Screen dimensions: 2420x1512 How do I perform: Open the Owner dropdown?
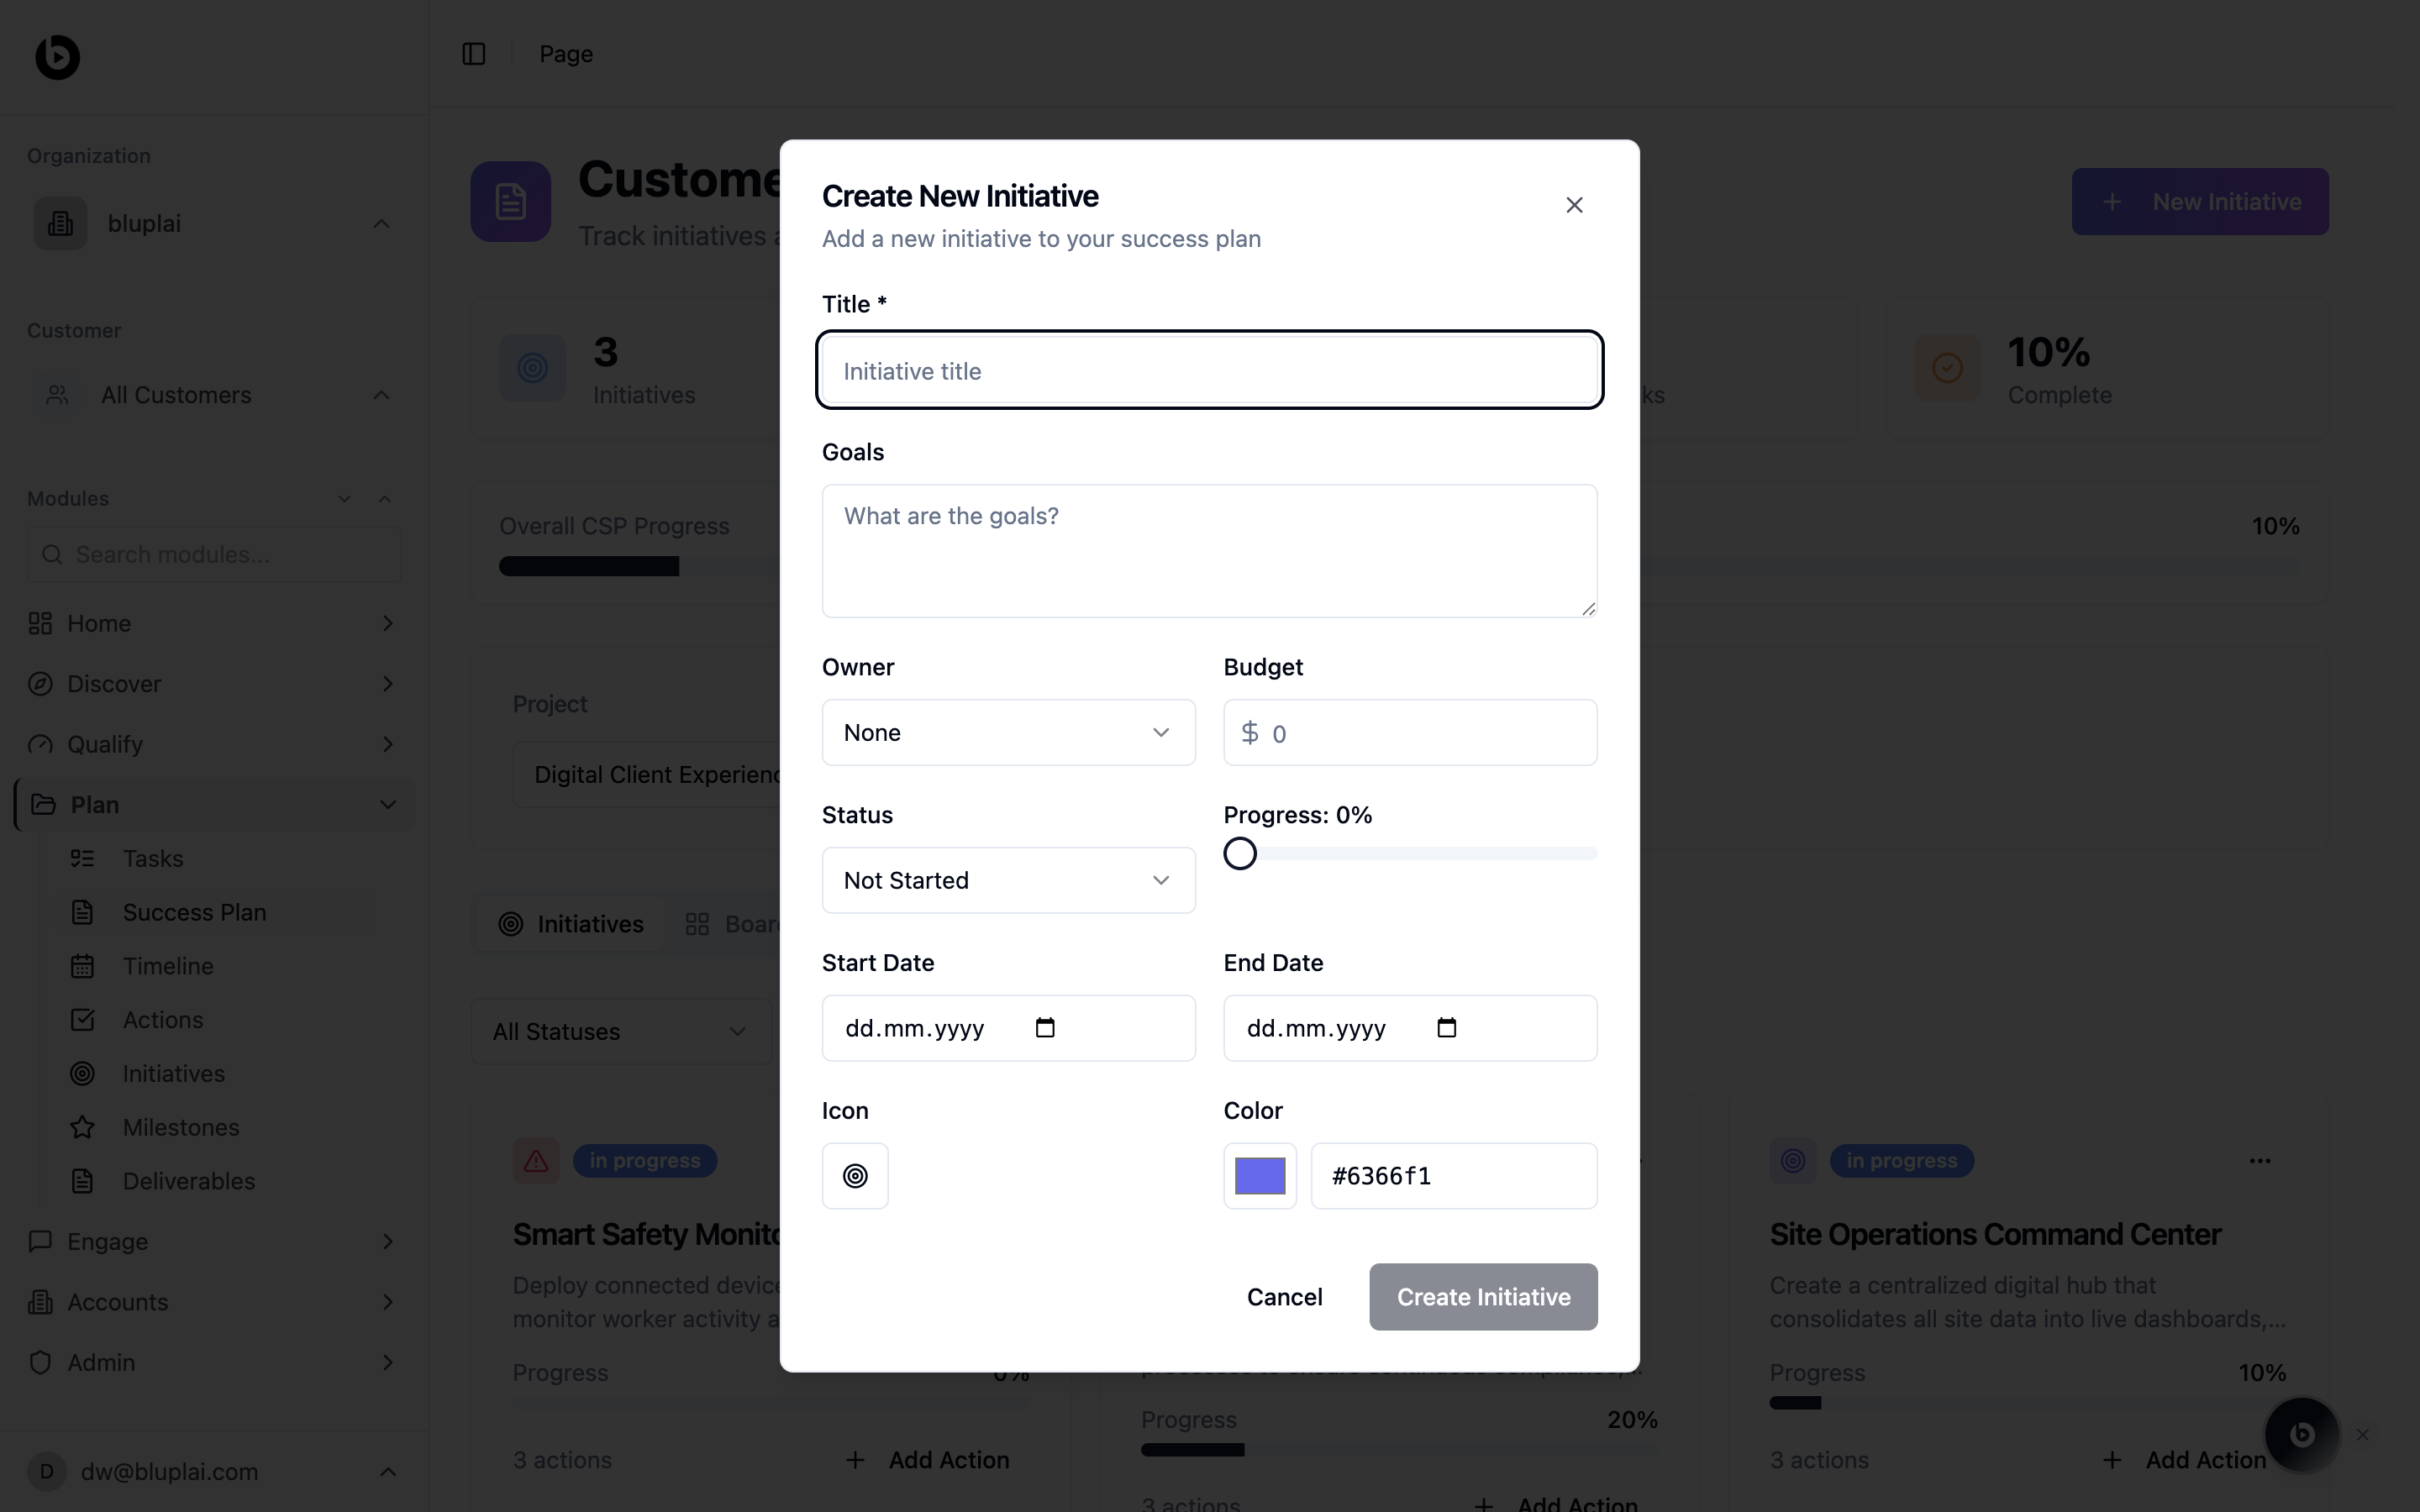[x=1008, y=733]
